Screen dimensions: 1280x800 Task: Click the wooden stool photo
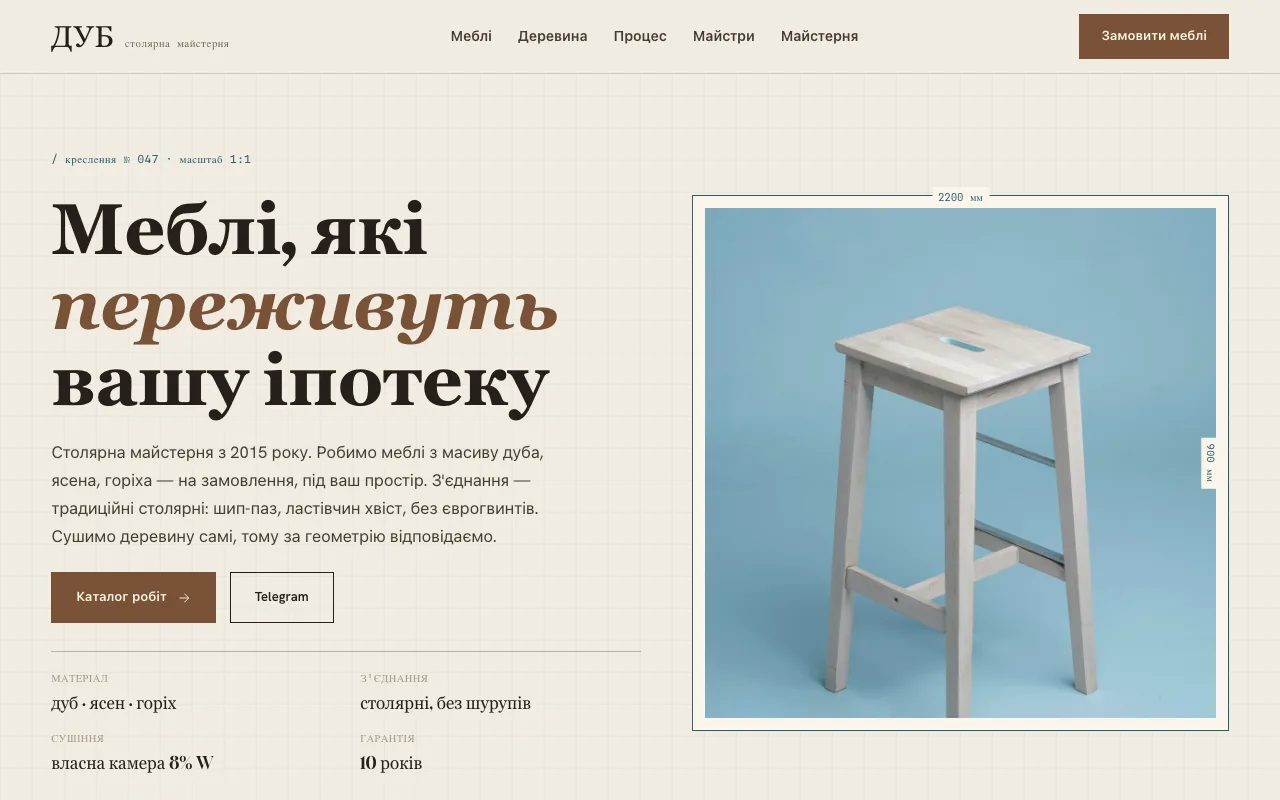coord(960,463)
